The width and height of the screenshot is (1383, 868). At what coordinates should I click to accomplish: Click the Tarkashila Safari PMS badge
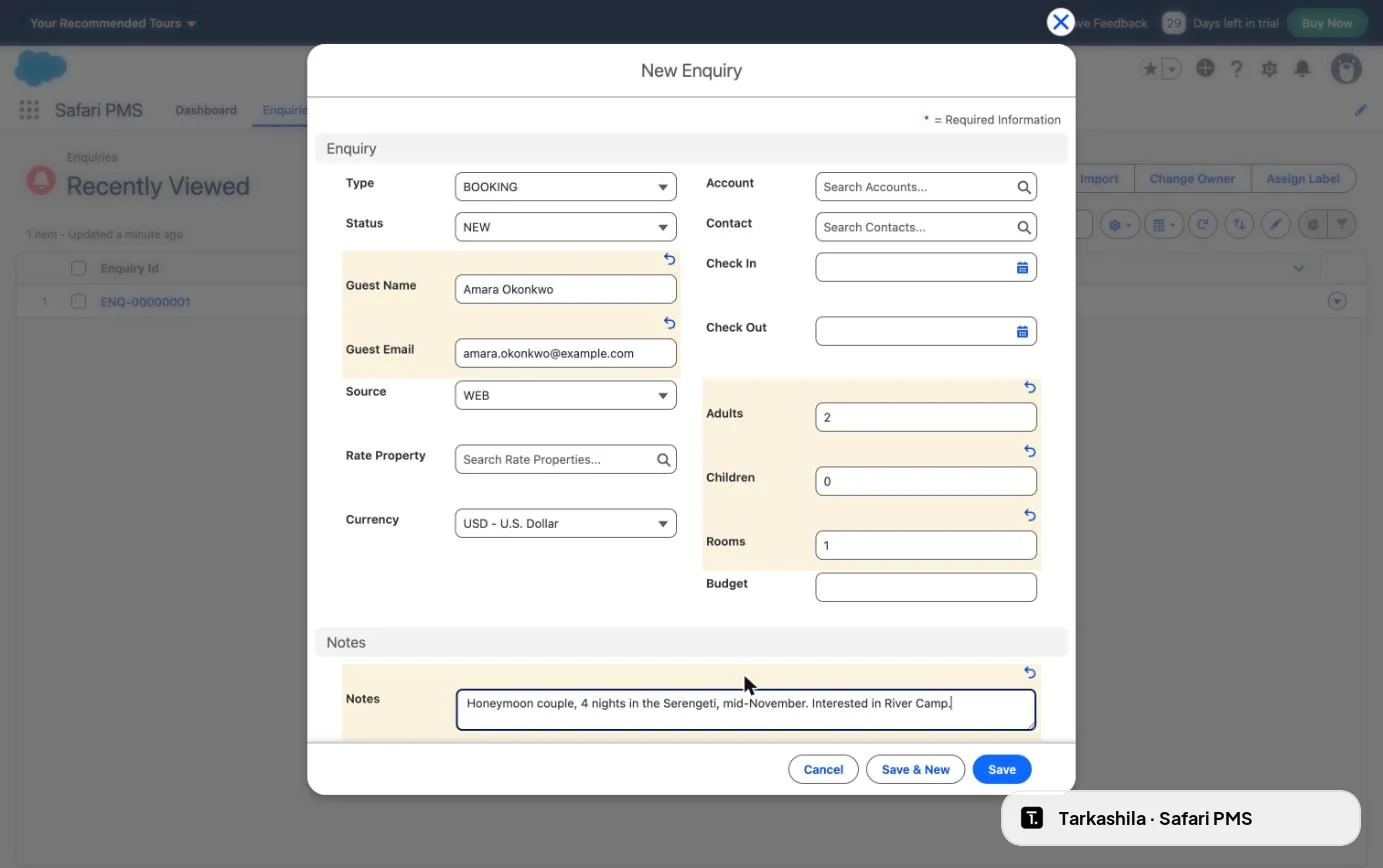click(x=1181, y=818)
